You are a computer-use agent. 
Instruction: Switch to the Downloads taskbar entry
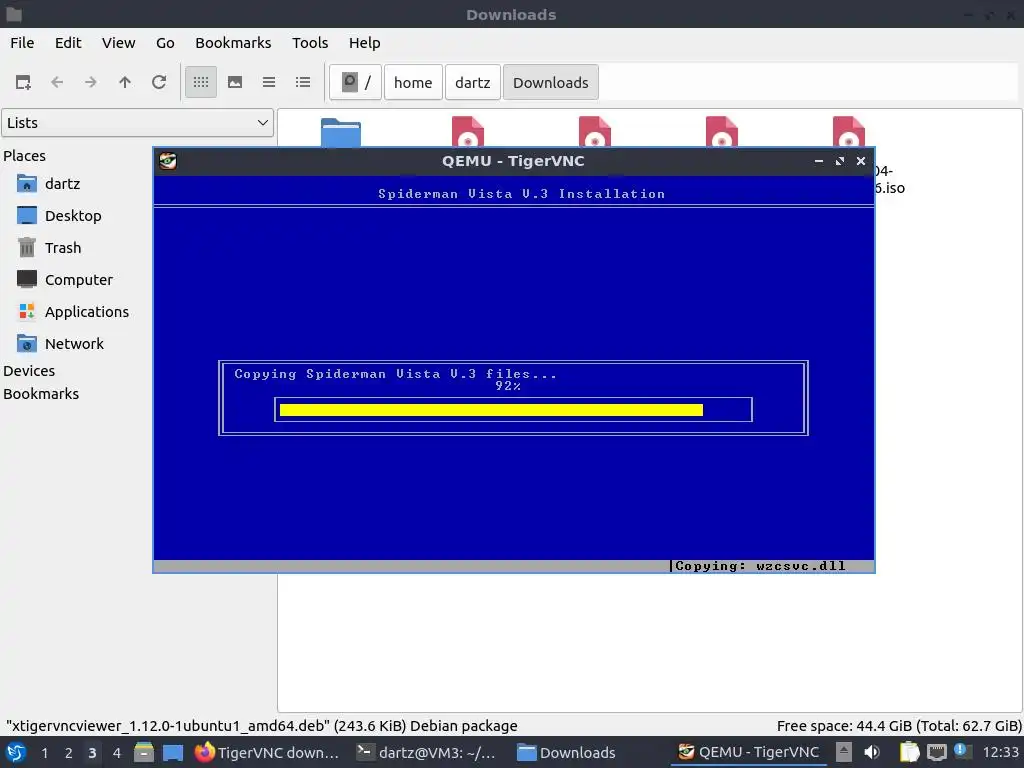click(x=566, y=753)
